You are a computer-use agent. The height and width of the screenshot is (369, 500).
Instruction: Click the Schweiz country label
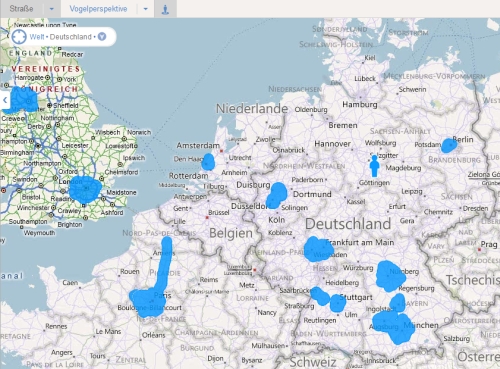313,362
